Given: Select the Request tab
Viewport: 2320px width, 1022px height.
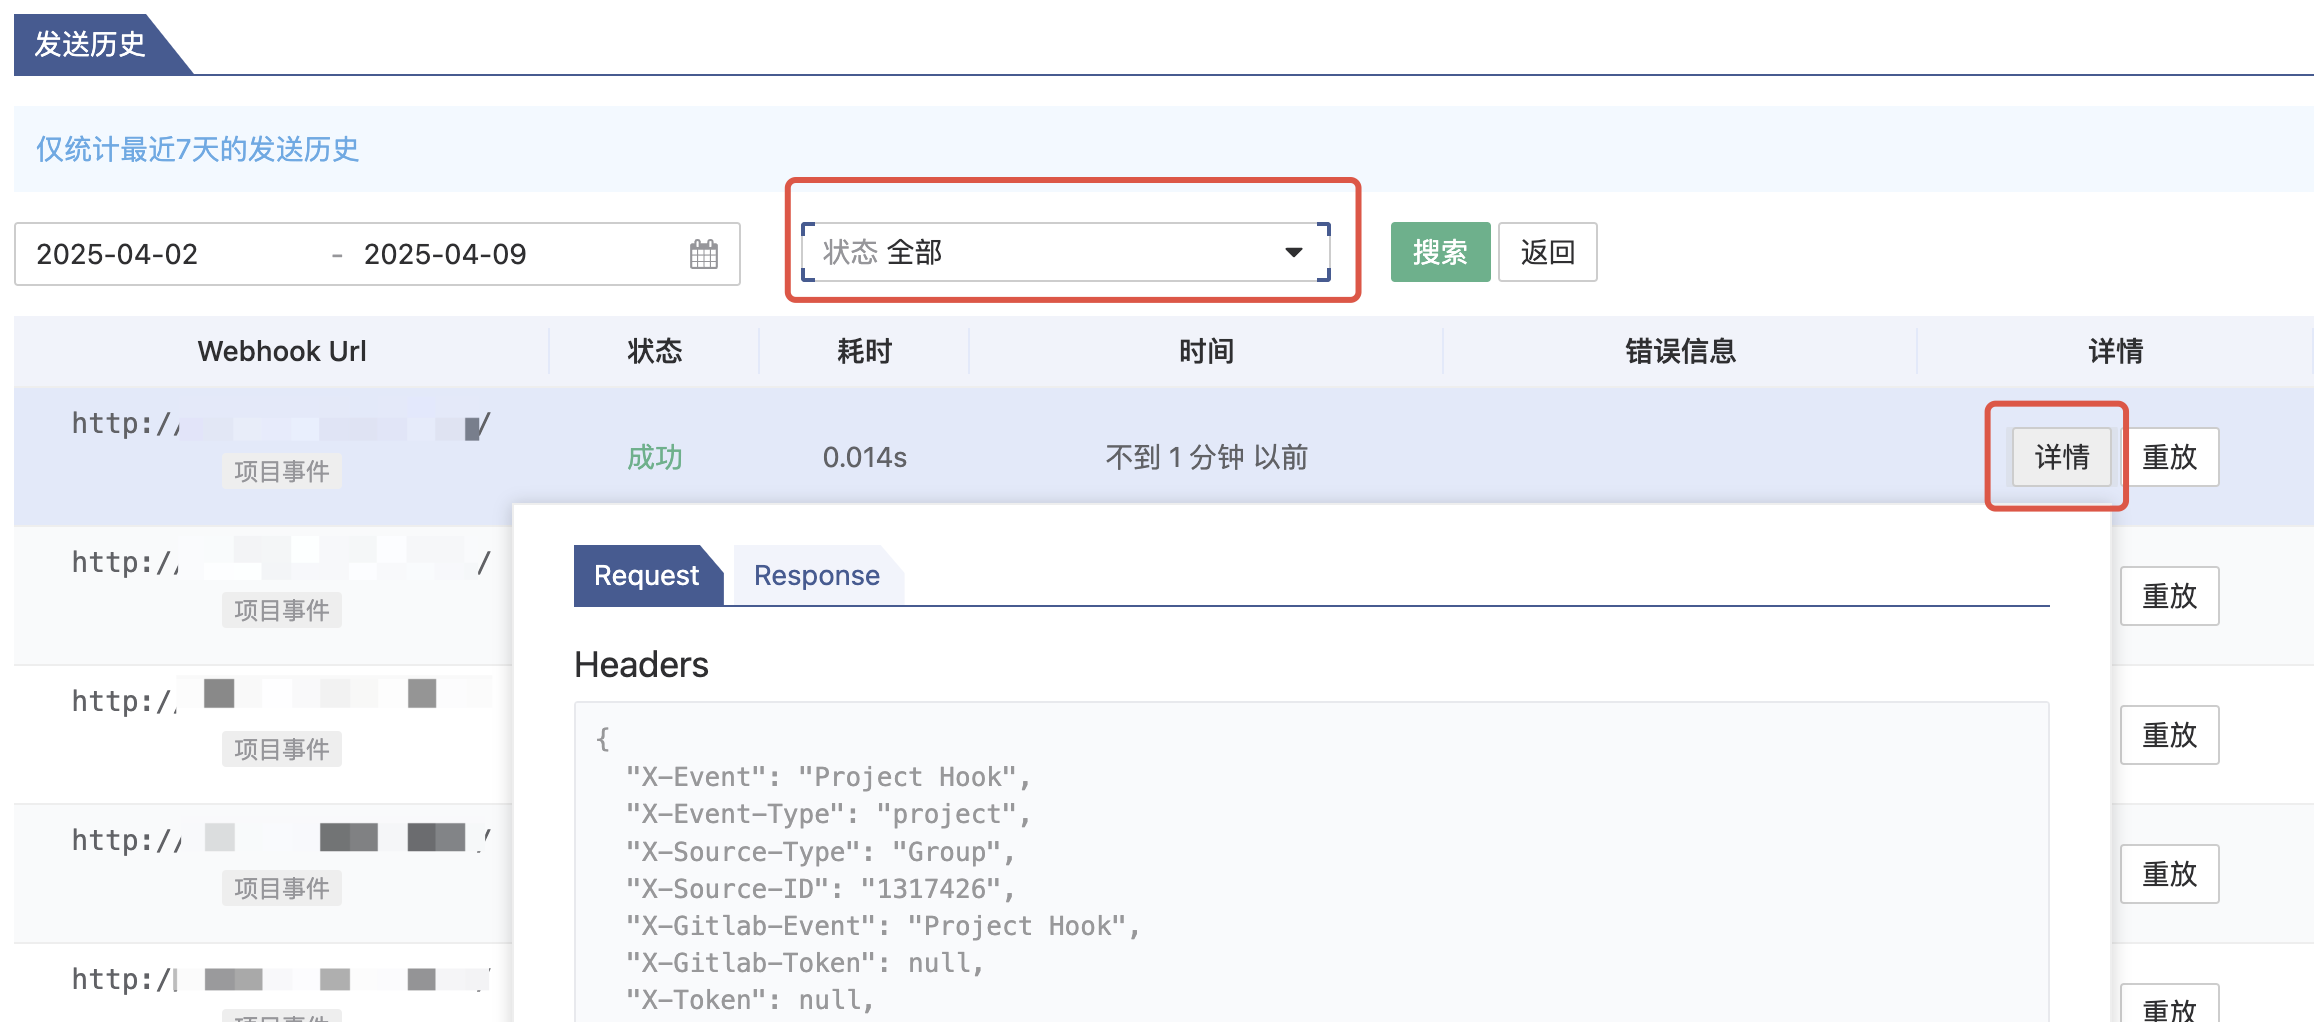Looking at the screenshot, I should [x=646, y=576].
